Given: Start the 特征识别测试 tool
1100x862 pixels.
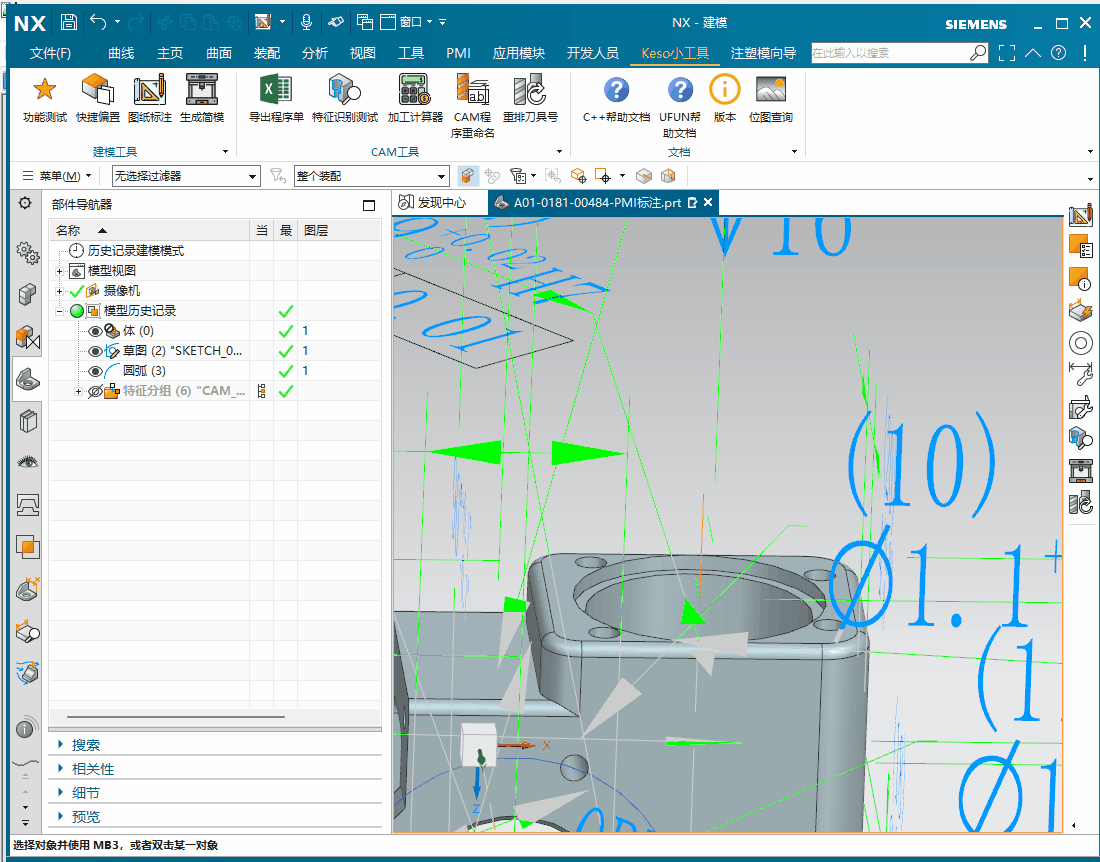Looking at the screenshot, I should click(344, 89).
